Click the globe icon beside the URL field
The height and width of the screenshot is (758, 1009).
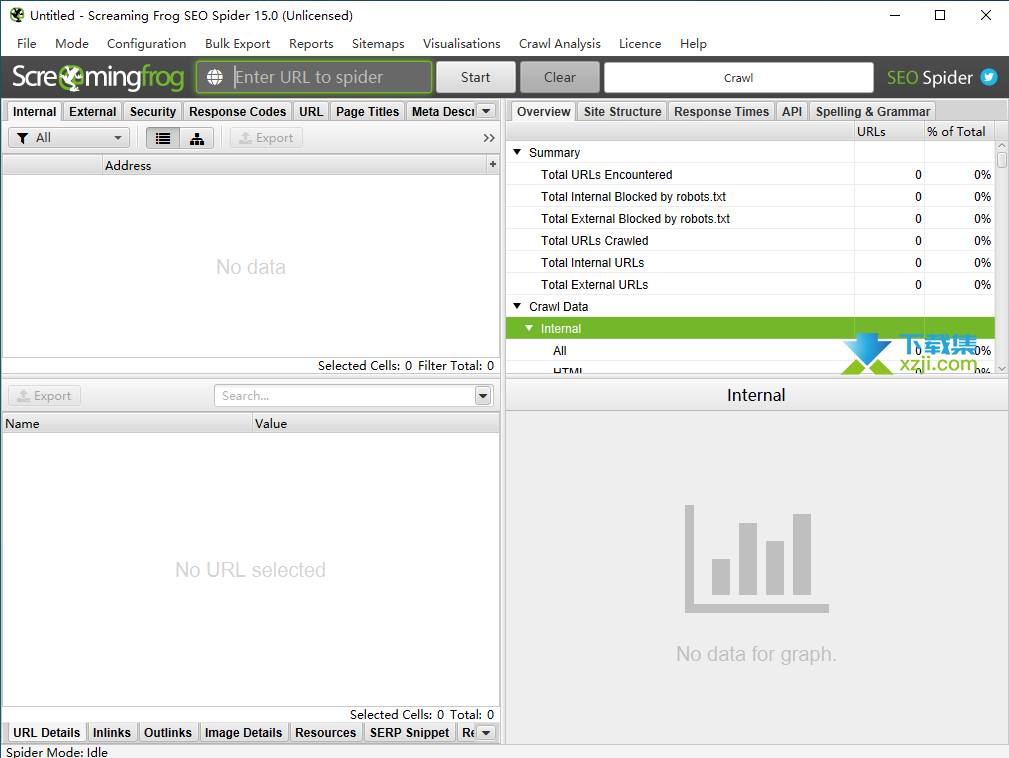tap(215, 77)
